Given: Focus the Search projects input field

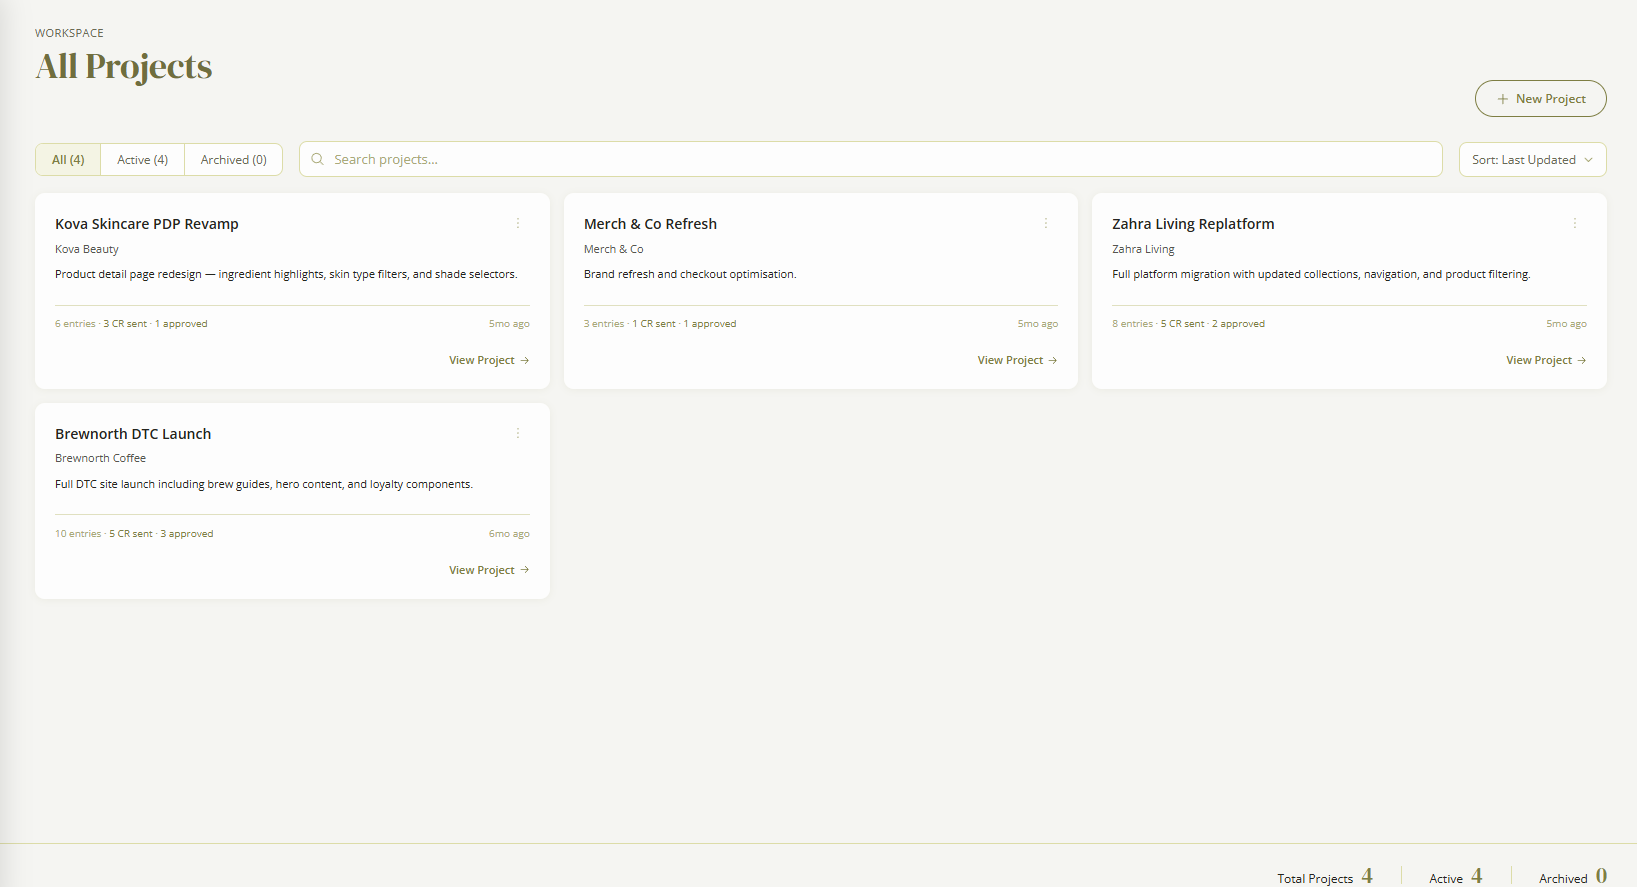Looking at the screenshot, I should pyautogui.click(x=870, y=159).
